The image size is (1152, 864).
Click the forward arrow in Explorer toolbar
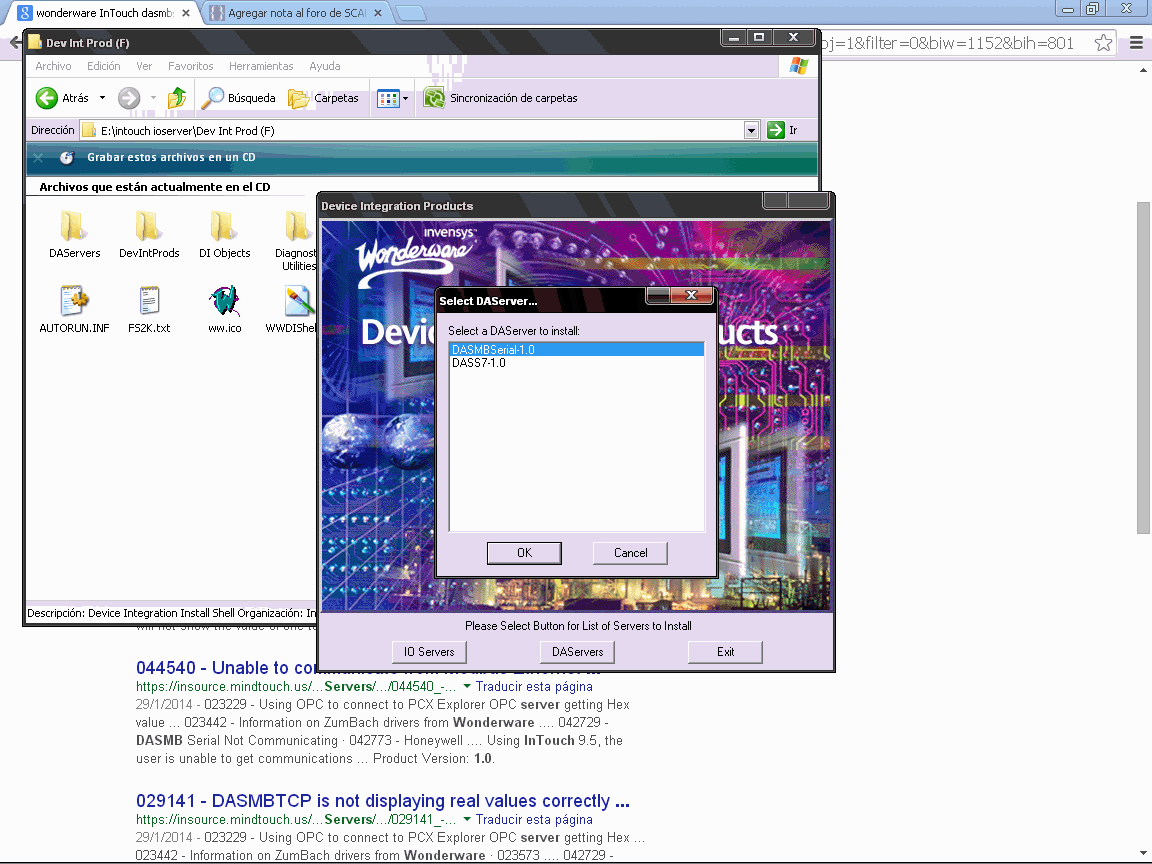click(x=129, y=98)
